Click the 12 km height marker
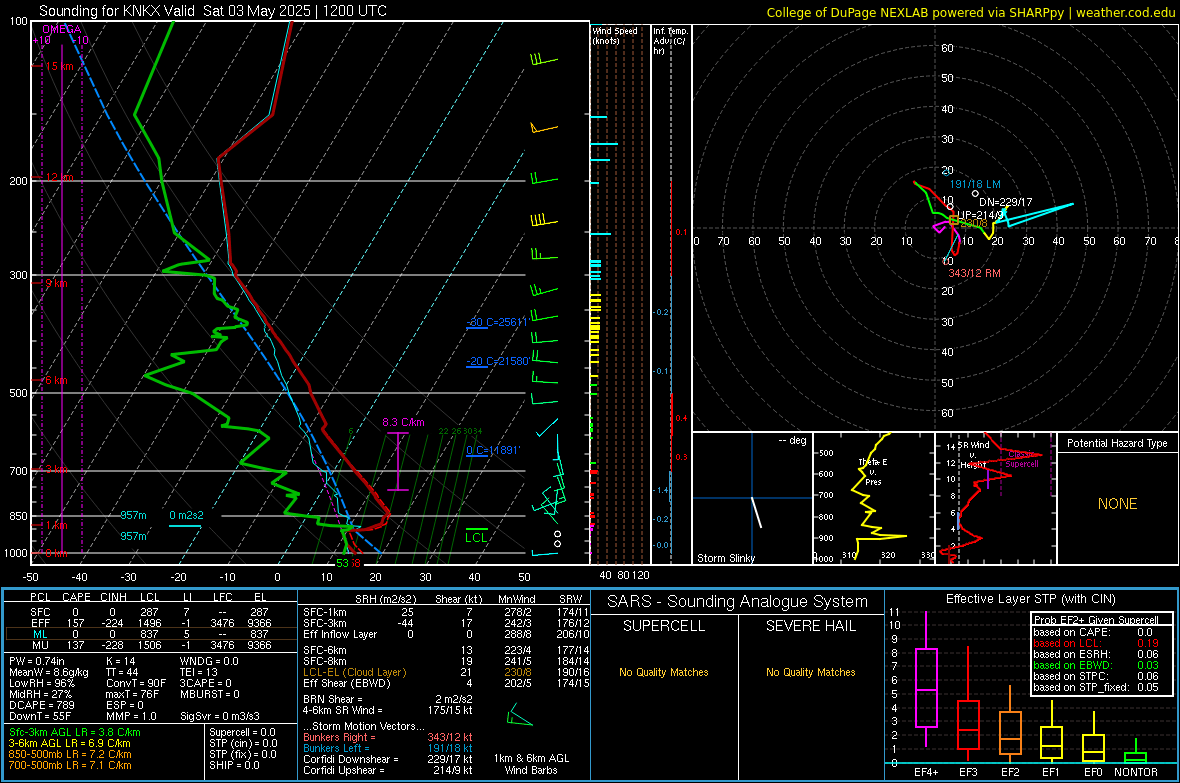The image size is (1180, 783). 59,177
